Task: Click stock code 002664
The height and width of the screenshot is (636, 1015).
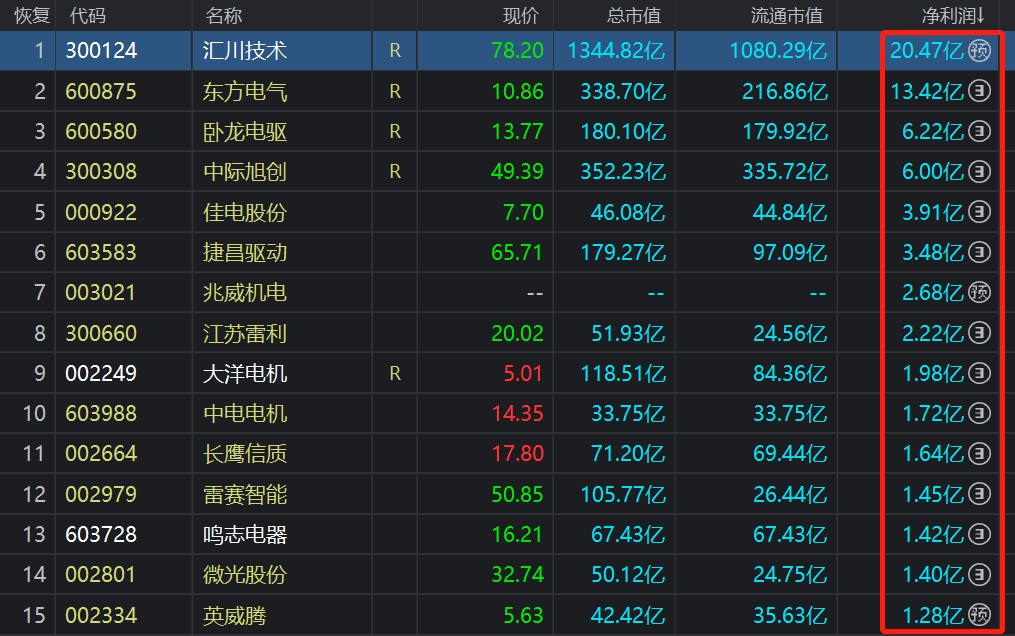Action: [x=101, y=454]
